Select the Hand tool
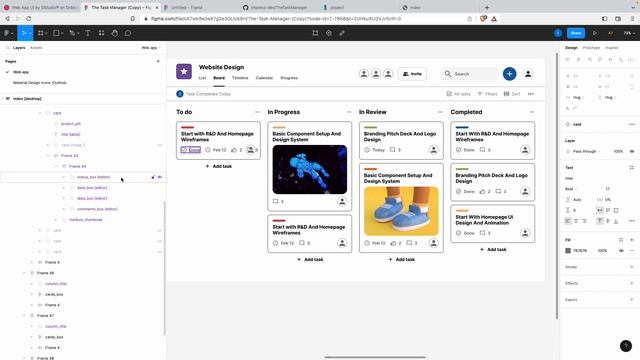640x360 pixels. [115, 33]
